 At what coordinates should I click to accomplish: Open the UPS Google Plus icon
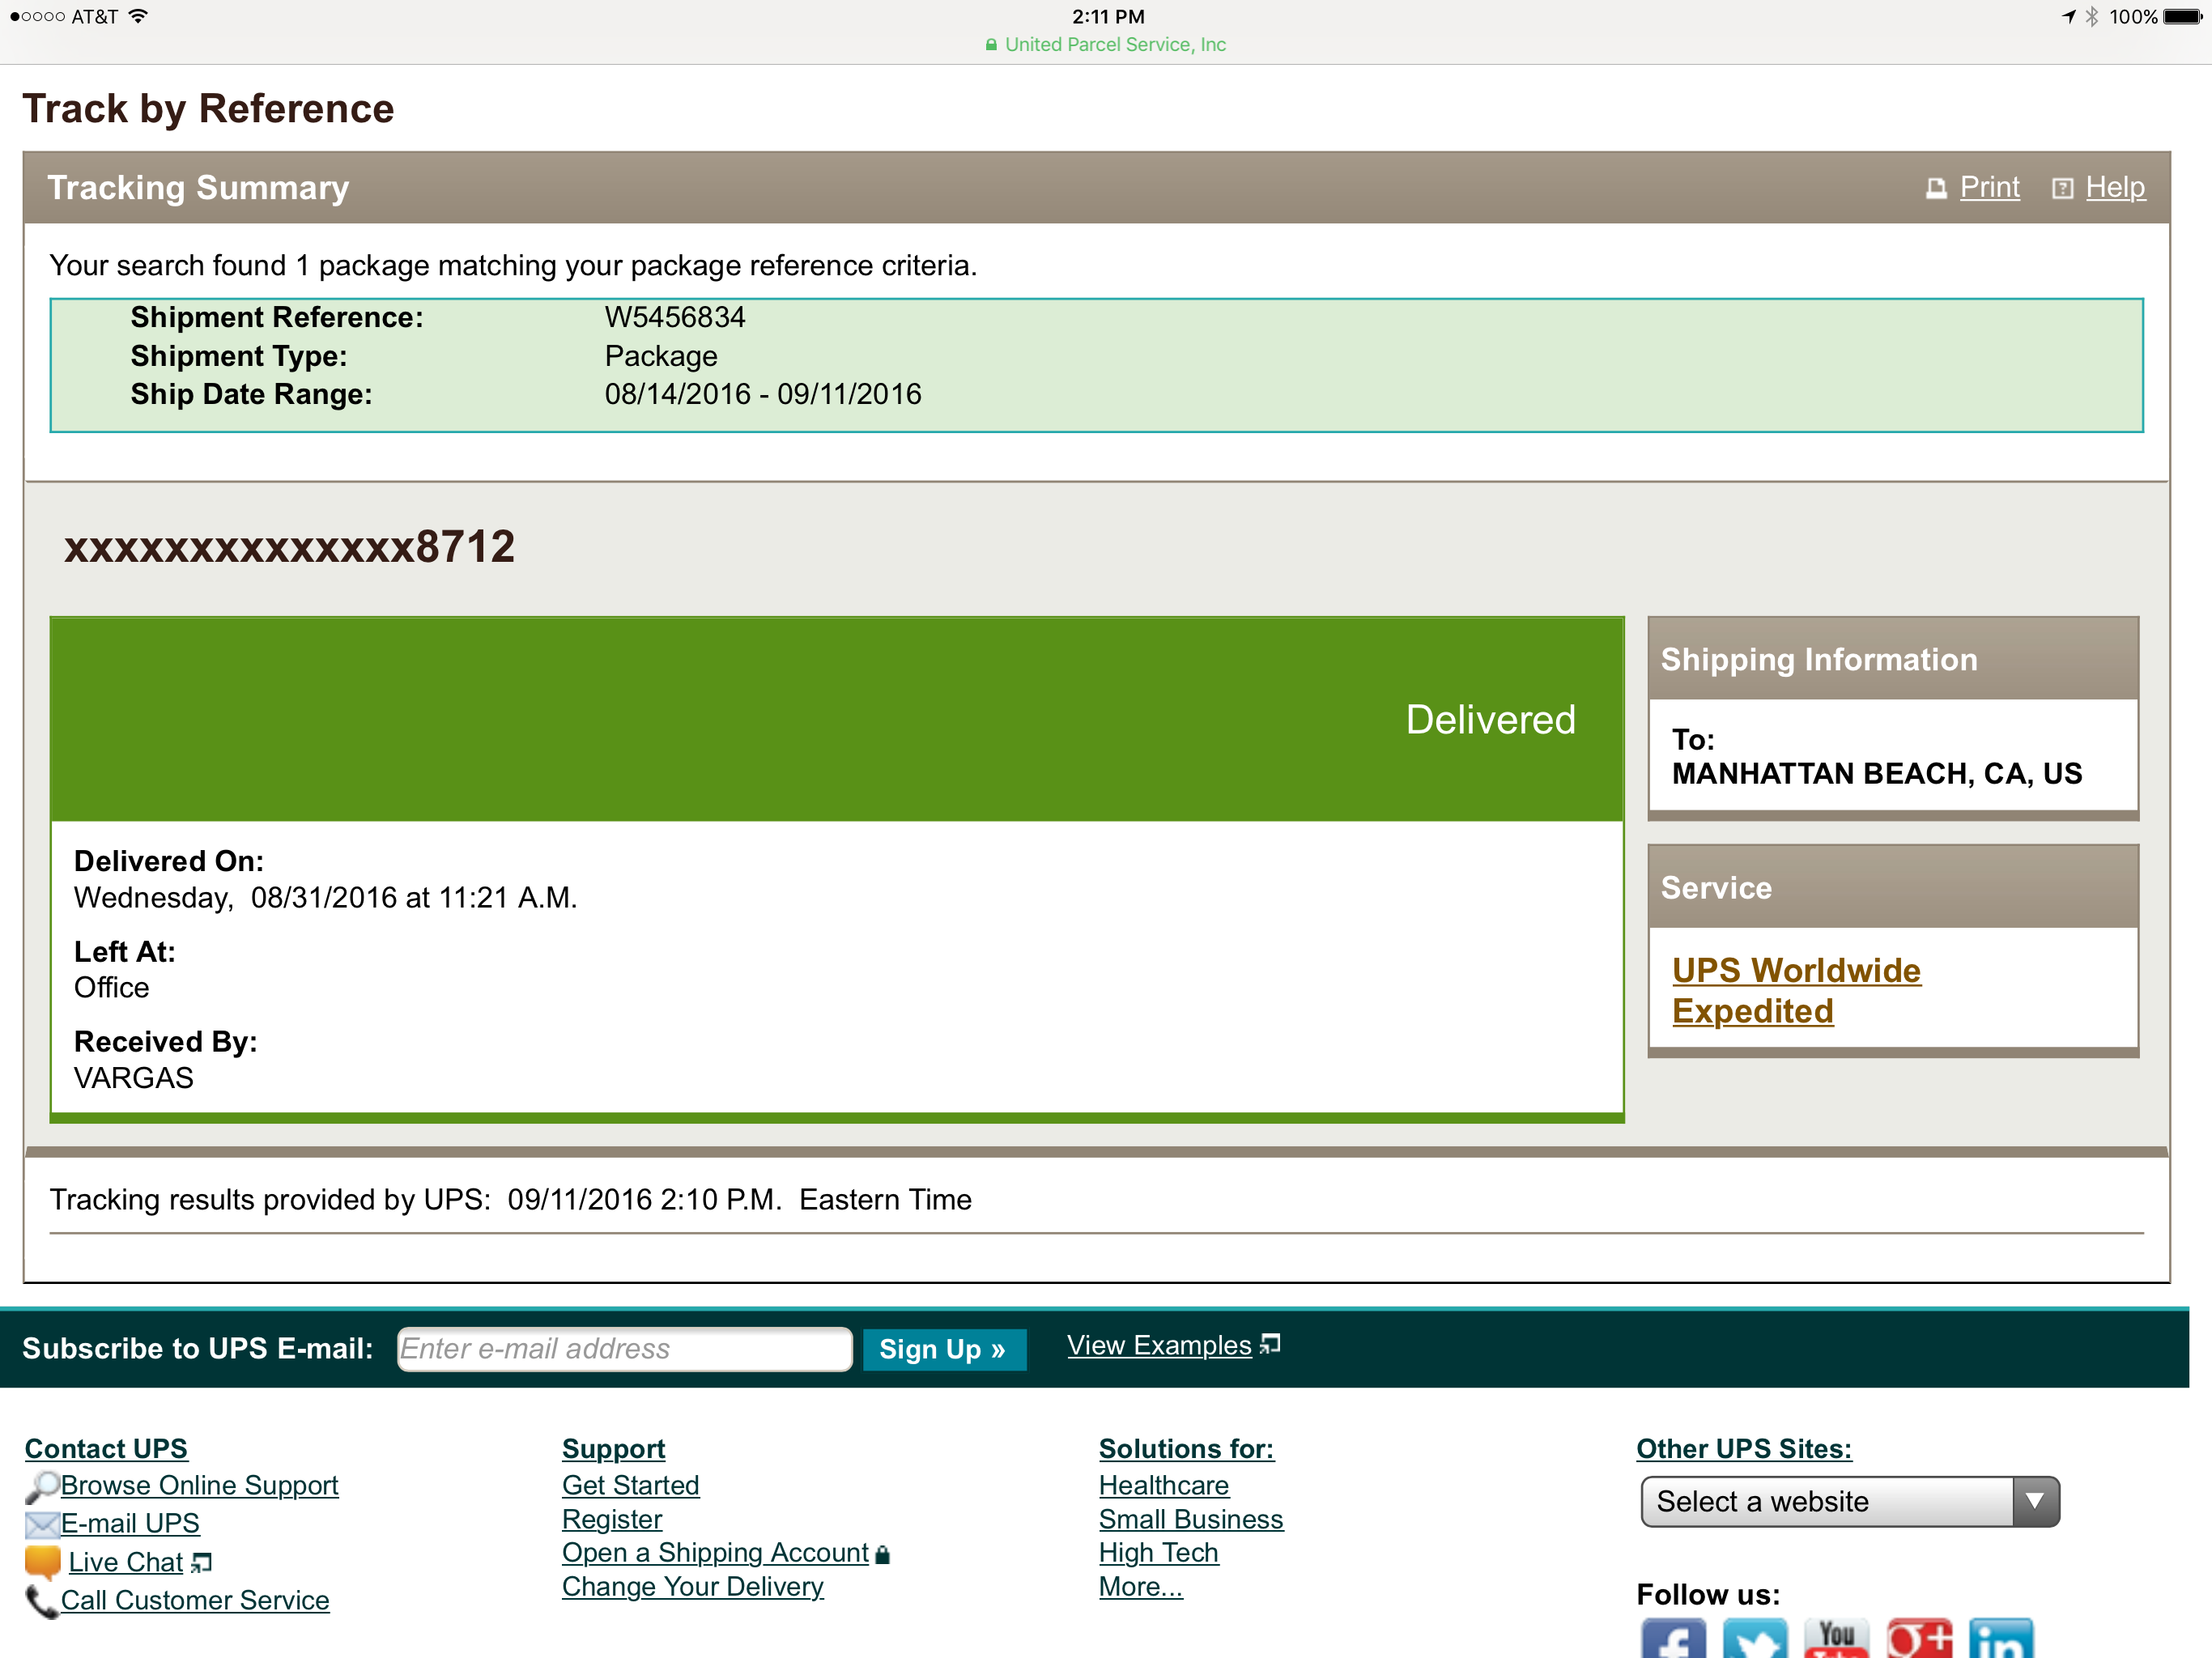pos(1919,1638)
